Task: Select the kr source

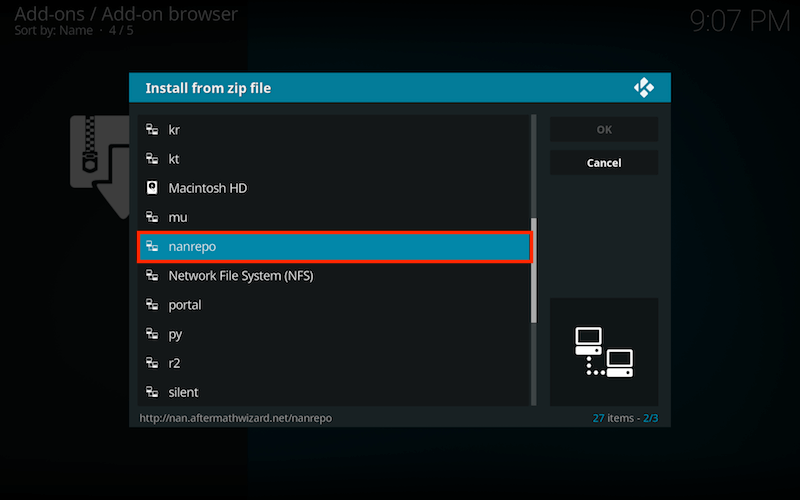Action: (335, 130)
